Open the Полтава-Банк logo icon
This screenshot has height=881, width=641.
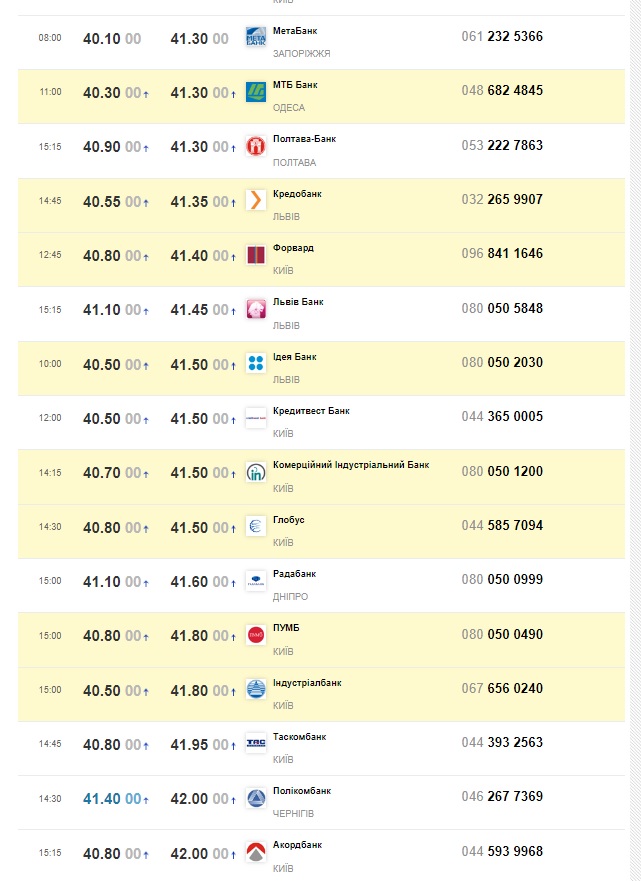point(256,146)
